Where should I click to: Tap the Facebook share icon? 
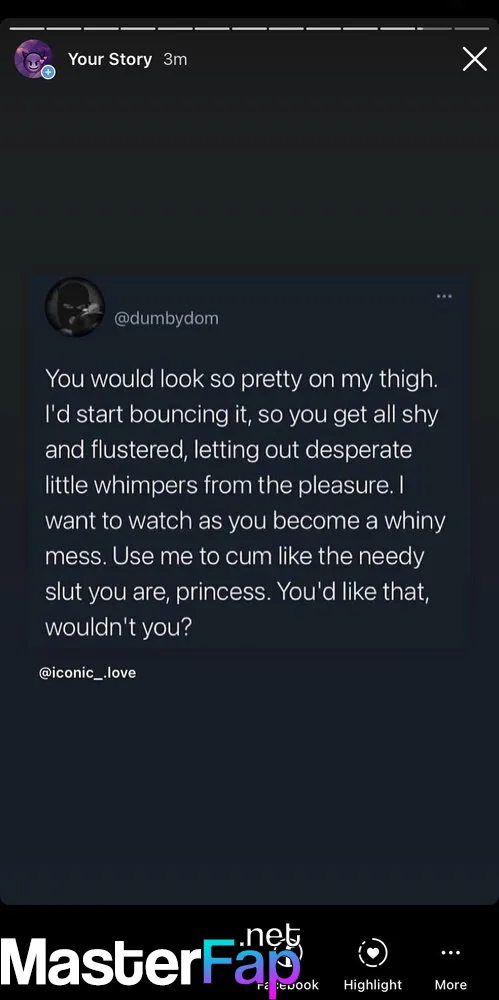pyautogui.click(x=288, y=954)
